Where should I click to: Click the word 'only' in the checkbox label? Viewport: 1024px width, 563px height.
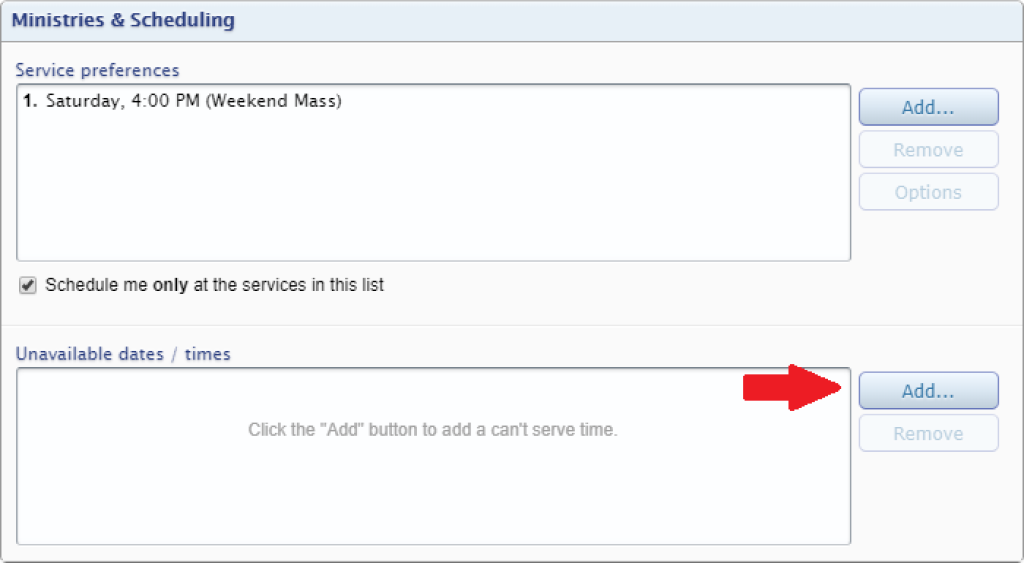[x=170, y=285]
